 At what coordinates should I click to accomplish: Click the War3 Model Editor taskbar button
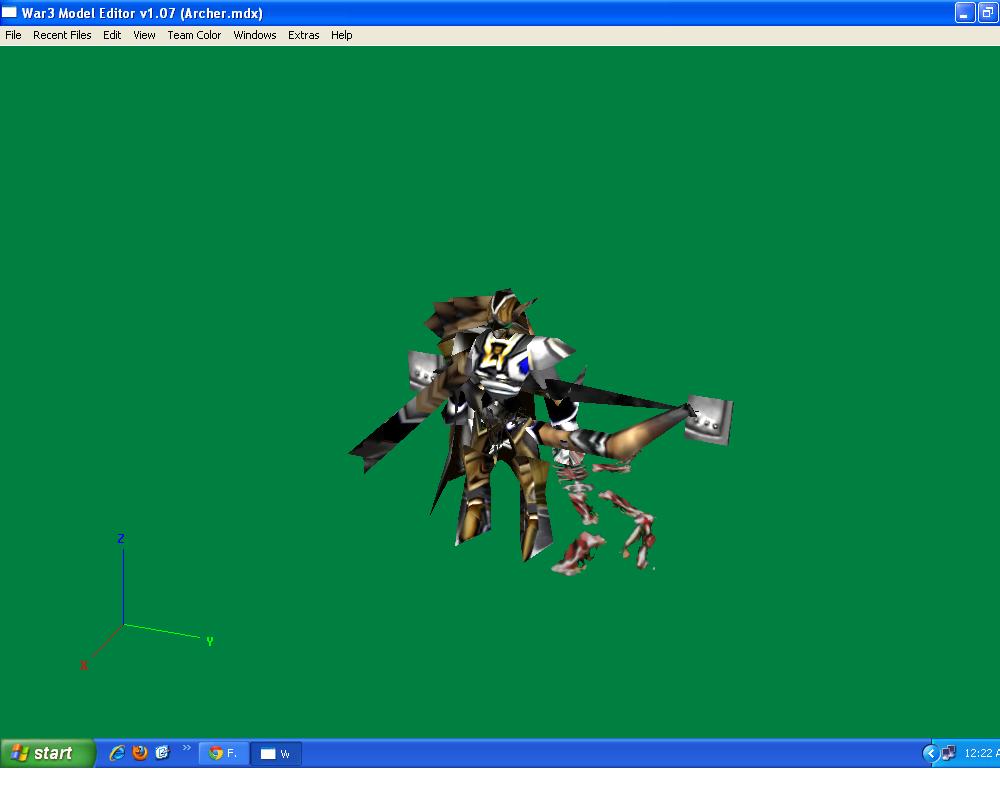coord(276,753)
